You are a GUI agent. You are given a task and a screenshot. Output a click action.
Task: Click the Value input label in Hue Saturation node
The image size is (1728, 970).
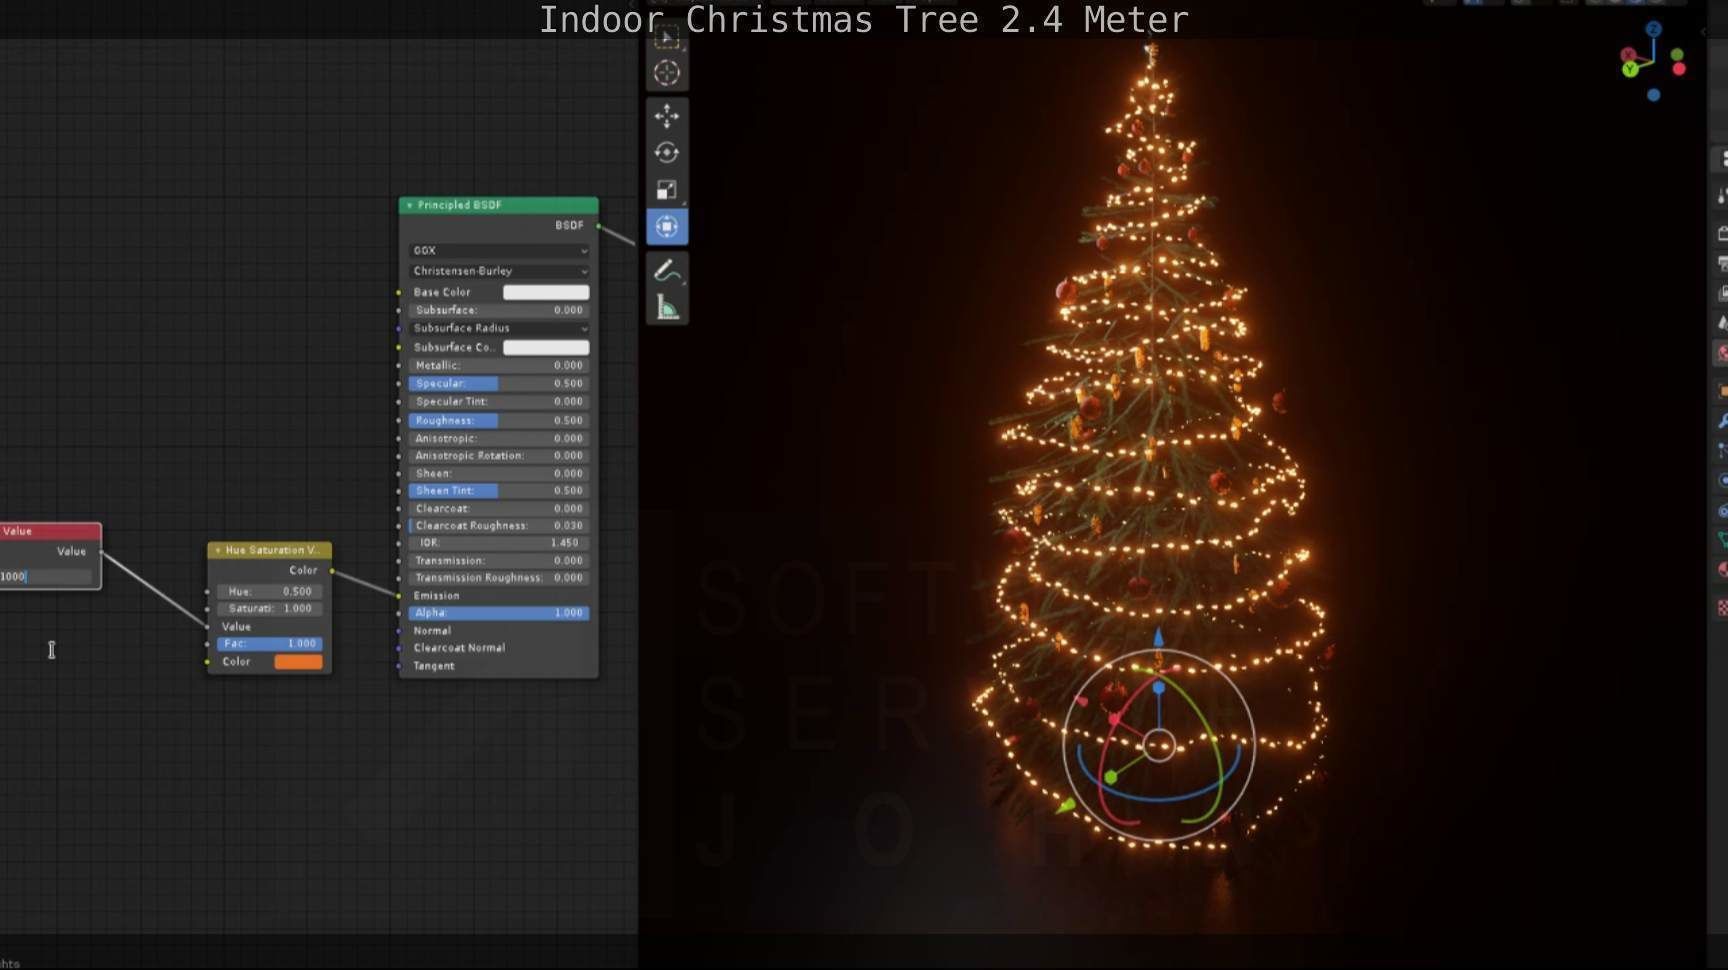coord(236,627)
